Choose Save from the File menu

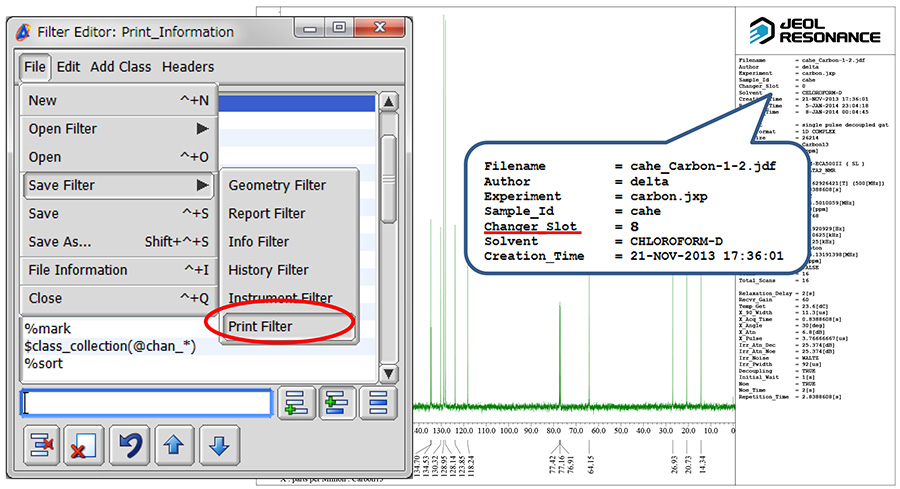(119, 214)
